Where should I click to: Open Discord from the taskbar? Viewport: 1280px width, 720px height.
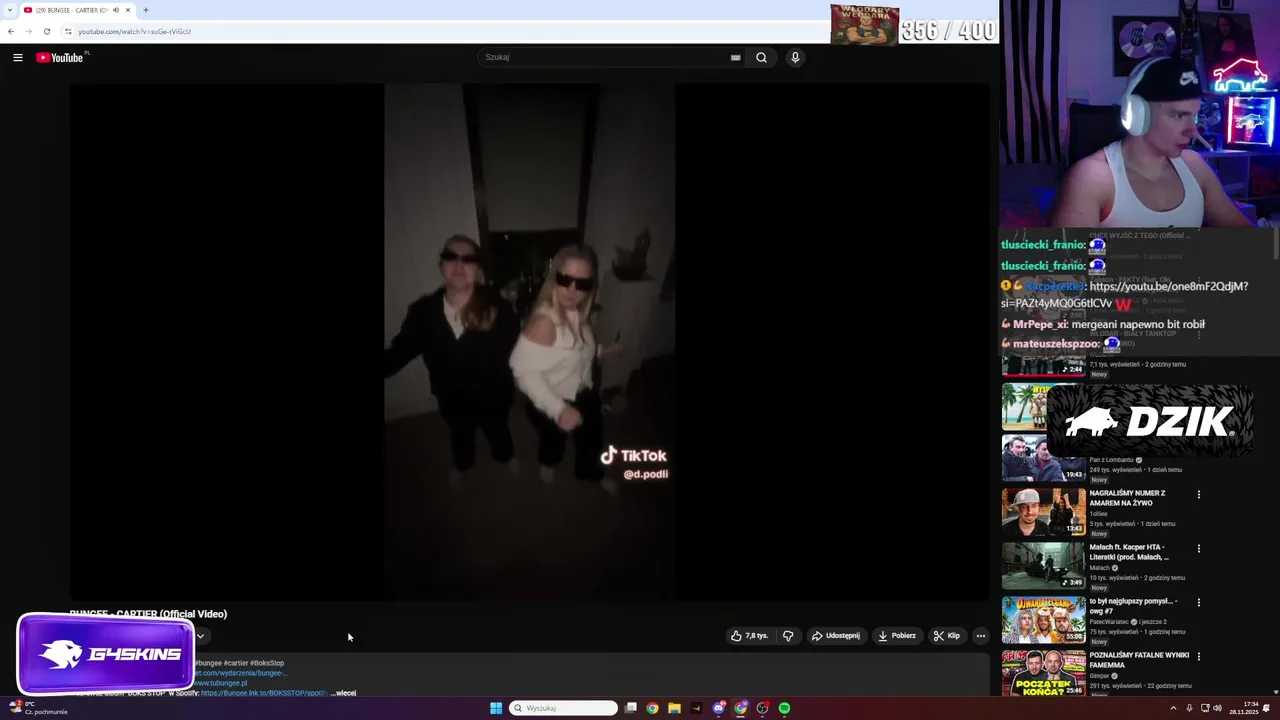(718, 708)
